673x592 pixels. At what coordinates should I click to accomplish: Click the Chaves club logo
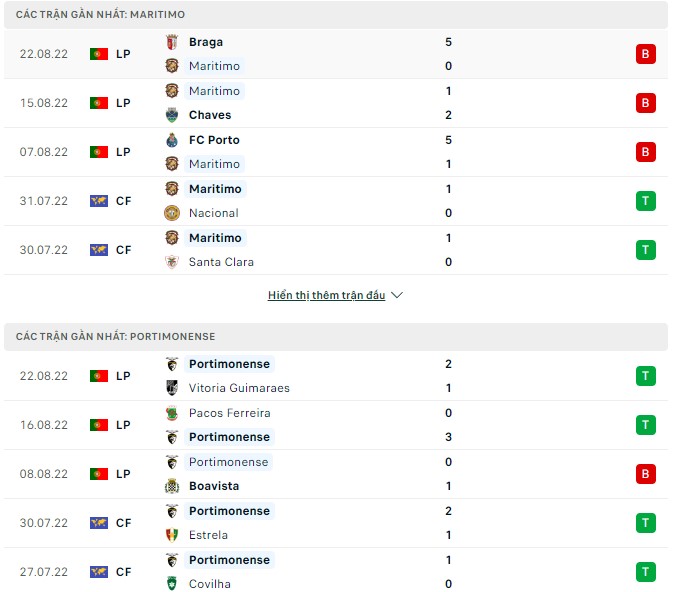click(172, 115)
